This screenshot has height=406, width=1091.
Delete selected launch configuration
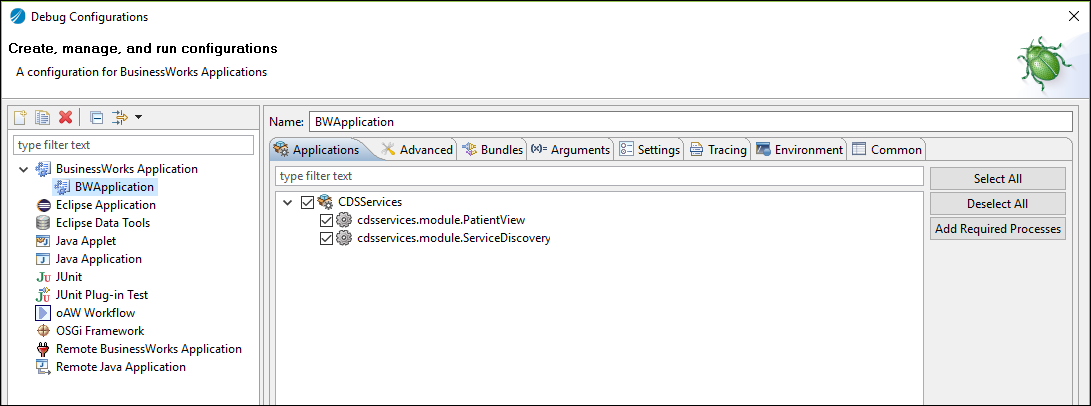click(65, 117)
